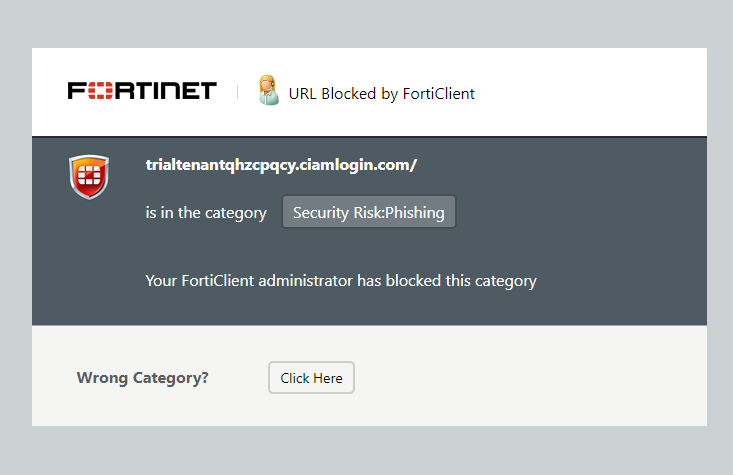Click the 'URL Blocked by FortiClient' heading
This screenshot has height=475, width=733.
click(381, 94)
